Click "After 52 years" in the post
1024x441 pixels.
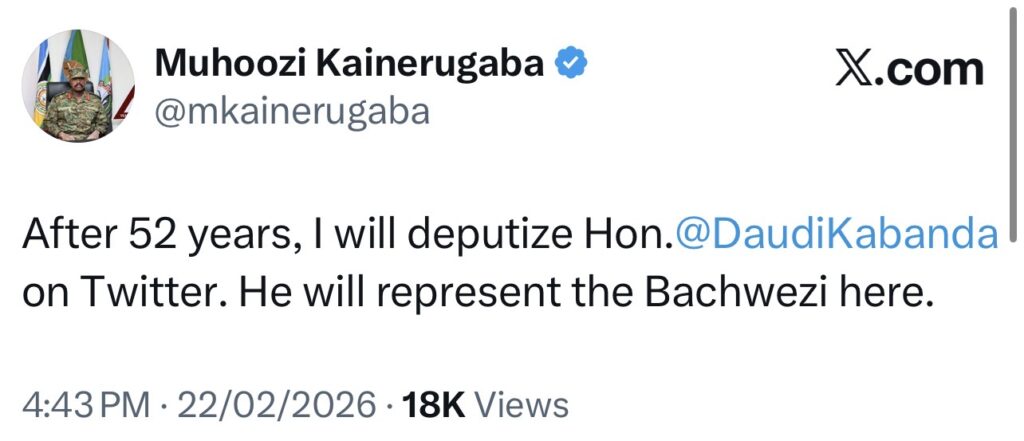[x=140, y=235]
